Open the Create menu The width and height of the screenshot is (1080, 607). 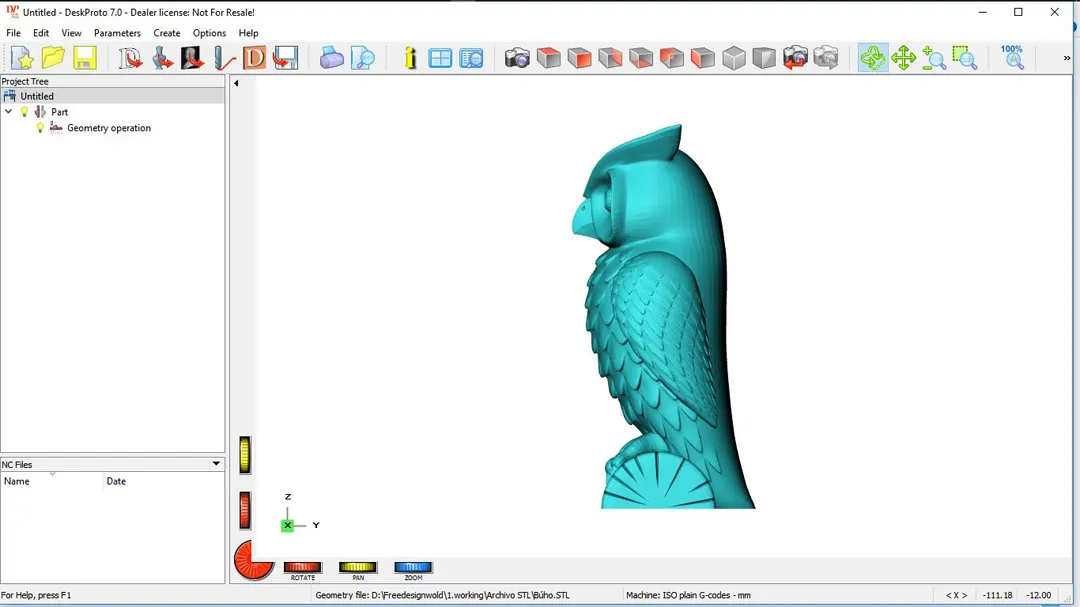tap(167, 33)
